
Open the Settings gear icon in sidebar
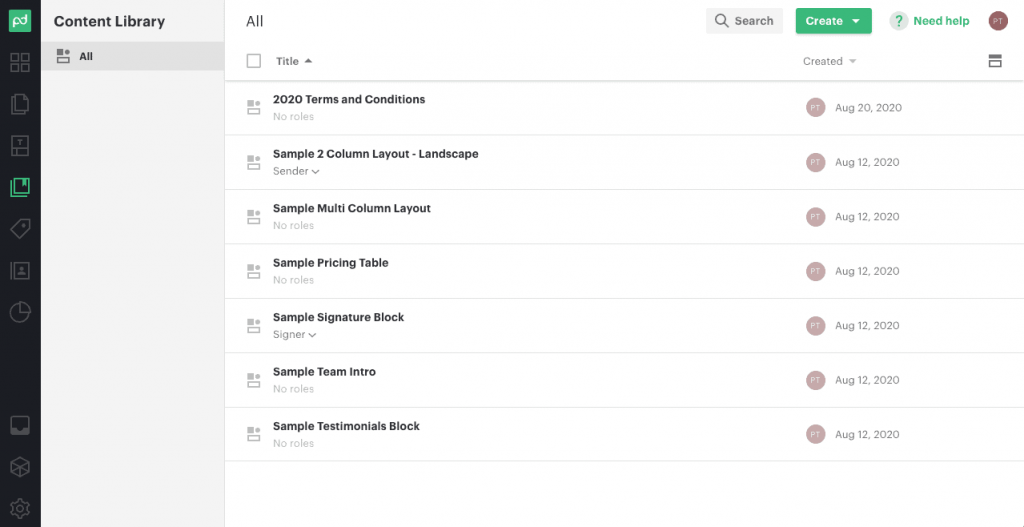(x=20, y=507)
